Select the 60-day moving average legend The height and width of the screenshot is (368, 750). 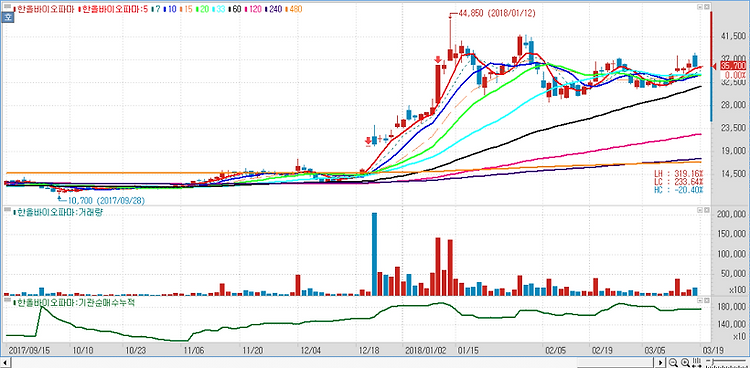pos(234,9)
